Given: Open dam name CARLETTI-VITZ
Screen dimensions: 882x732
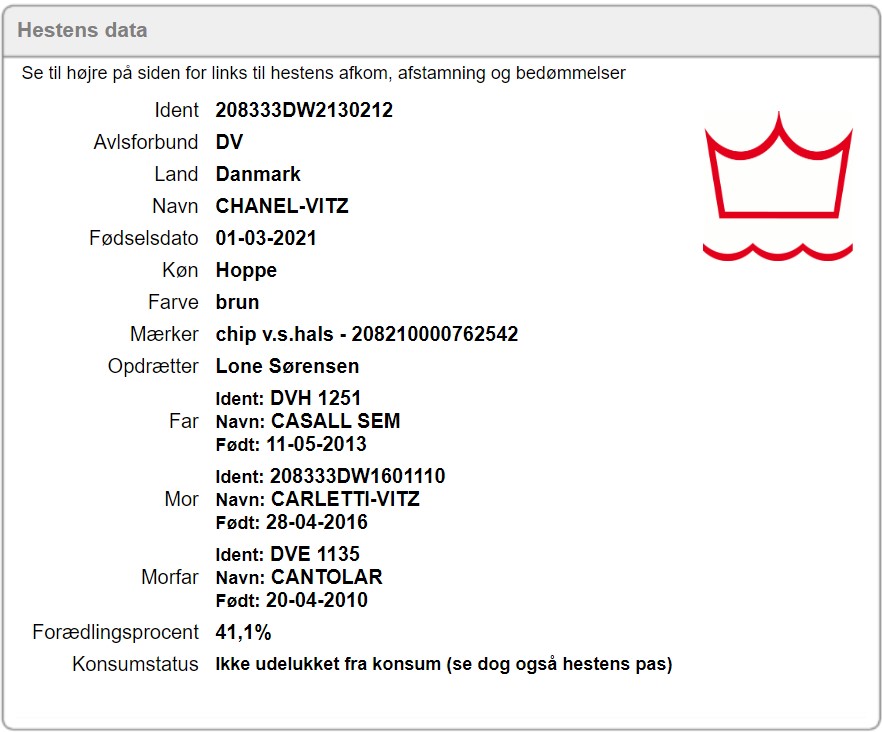Looking at the screenshot, I should (x=345, y=499).
